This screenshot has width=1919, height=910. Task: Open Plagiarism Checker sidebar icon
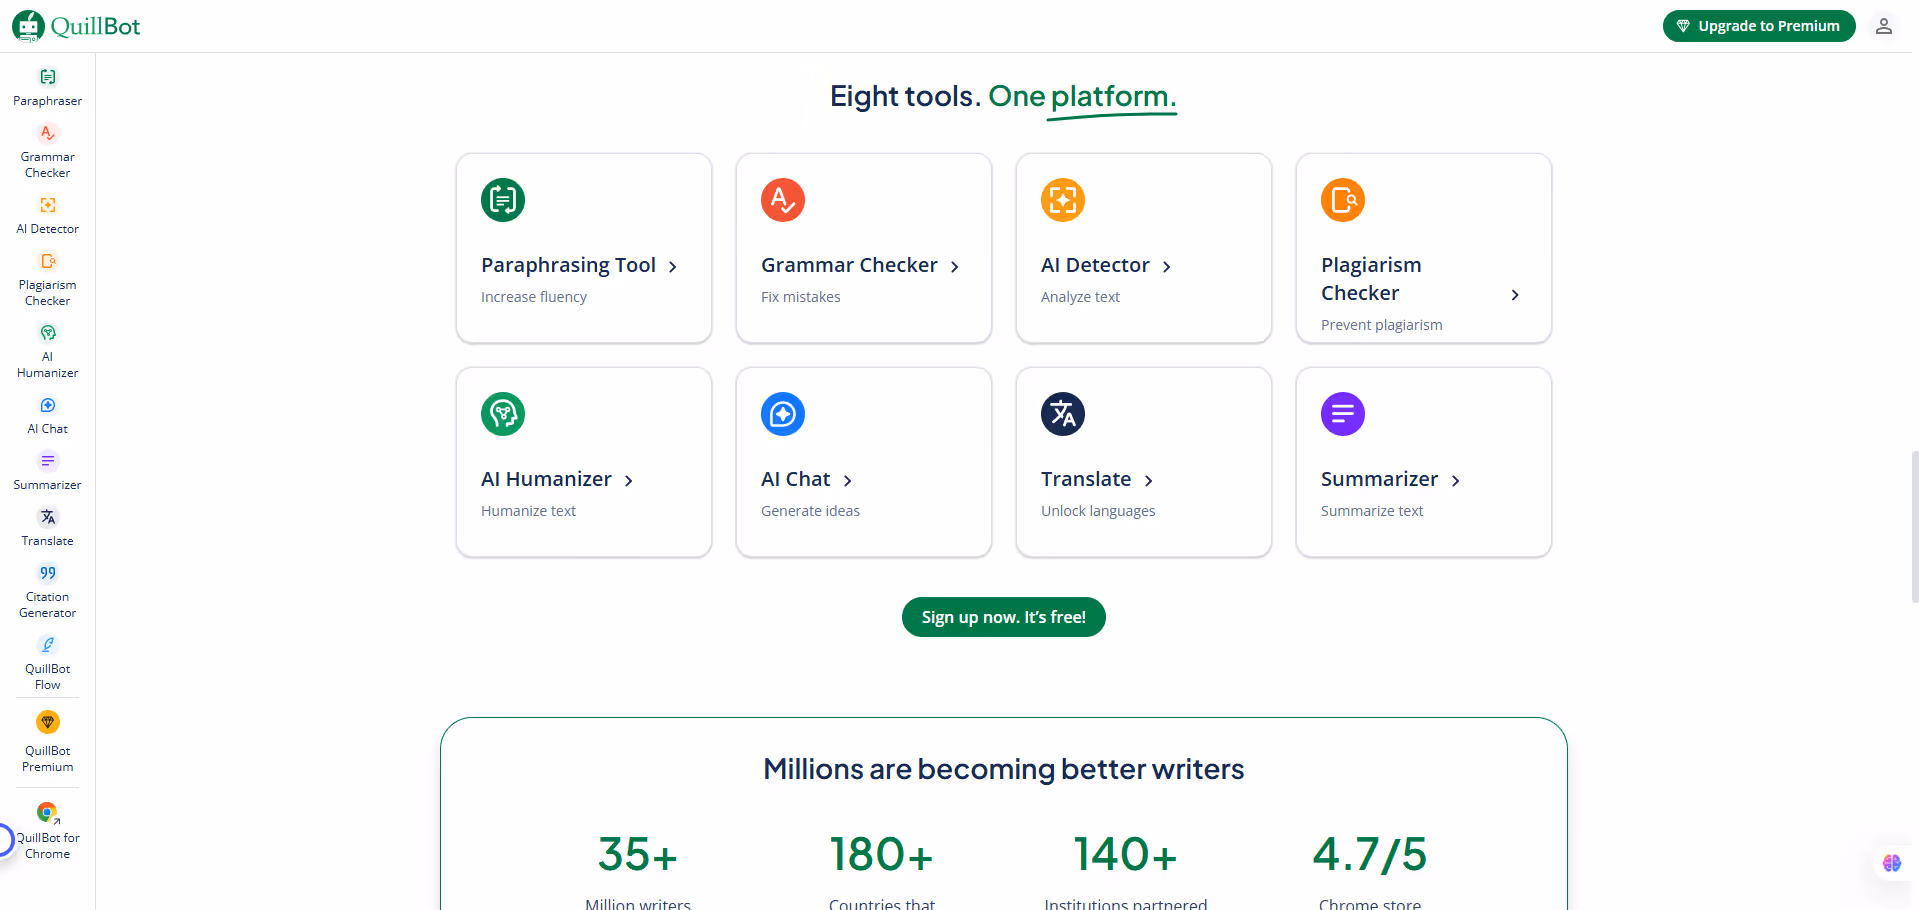(48, 261)
